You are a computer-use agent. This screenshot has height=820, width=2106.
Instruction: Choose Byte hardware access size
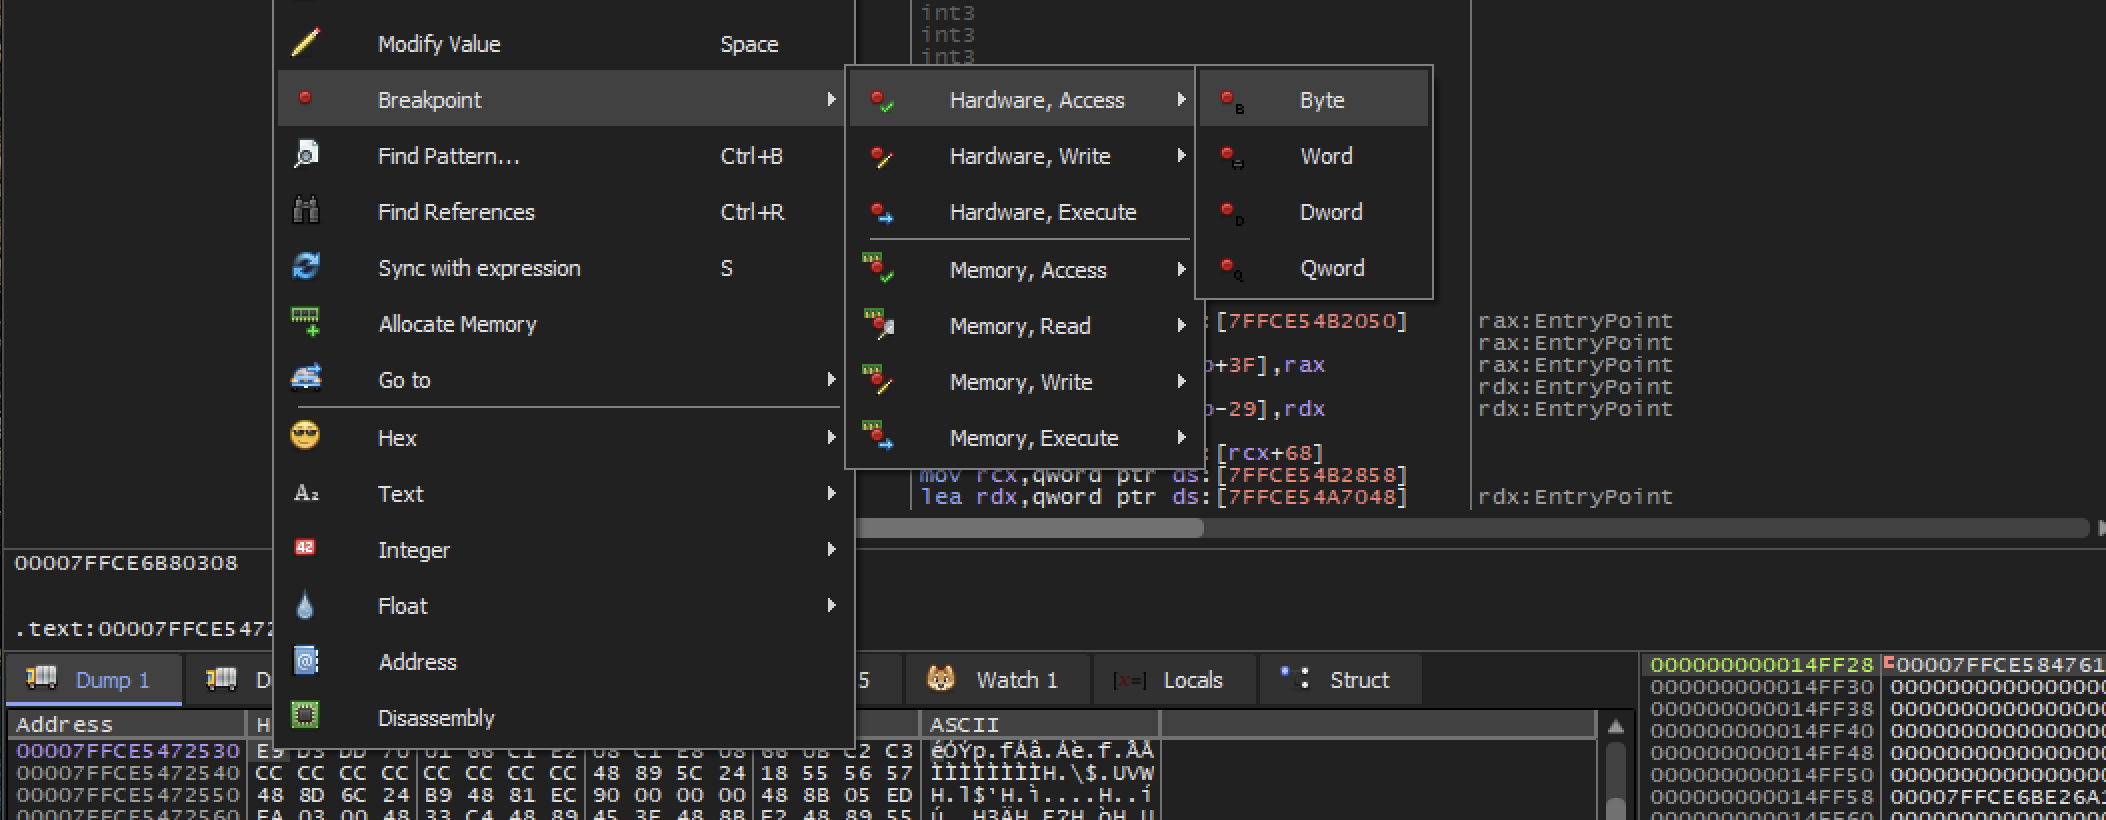click(1314, 98)
